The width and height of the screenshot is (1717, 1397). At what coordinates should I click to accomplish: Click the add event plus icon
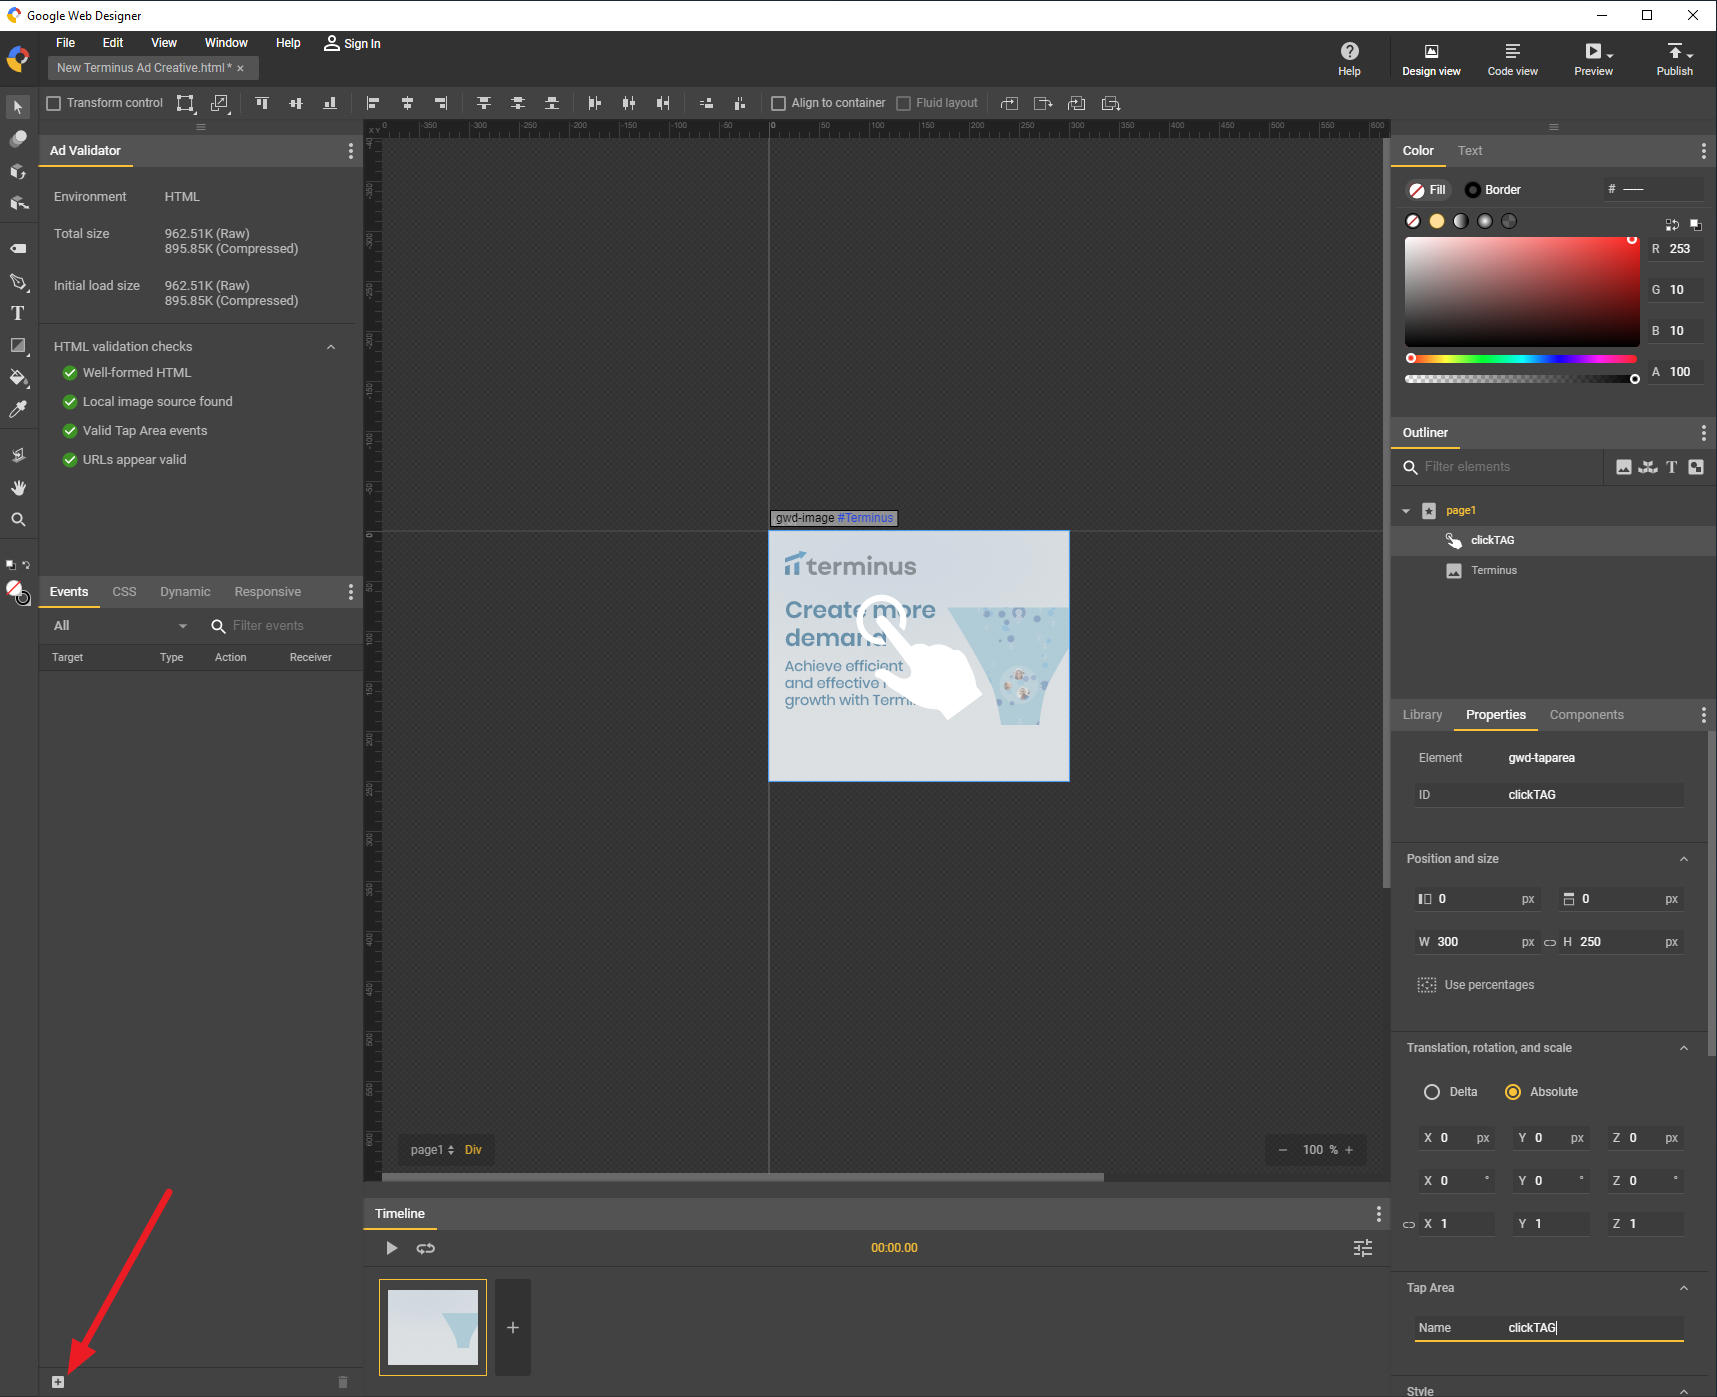tap(58, 1382)
